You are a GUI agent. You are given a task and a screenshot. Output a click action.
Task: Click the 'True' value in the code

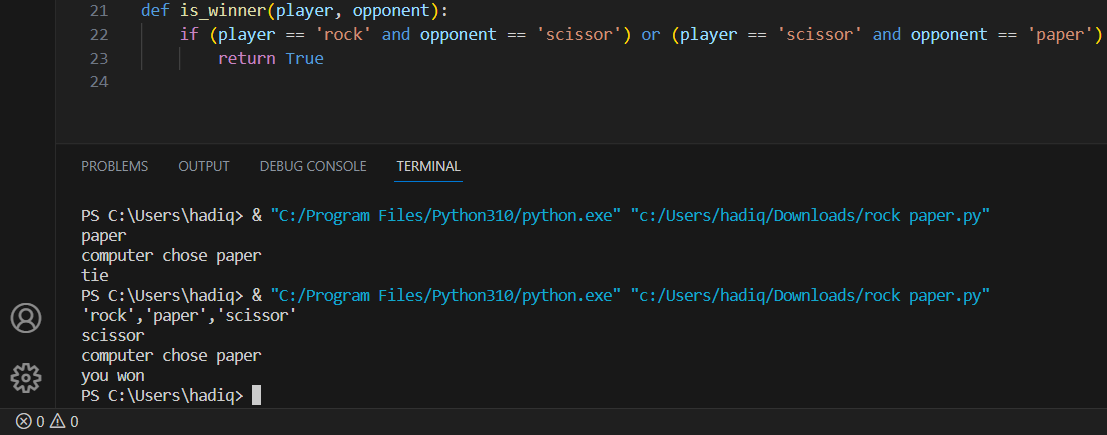click(304, 58)
